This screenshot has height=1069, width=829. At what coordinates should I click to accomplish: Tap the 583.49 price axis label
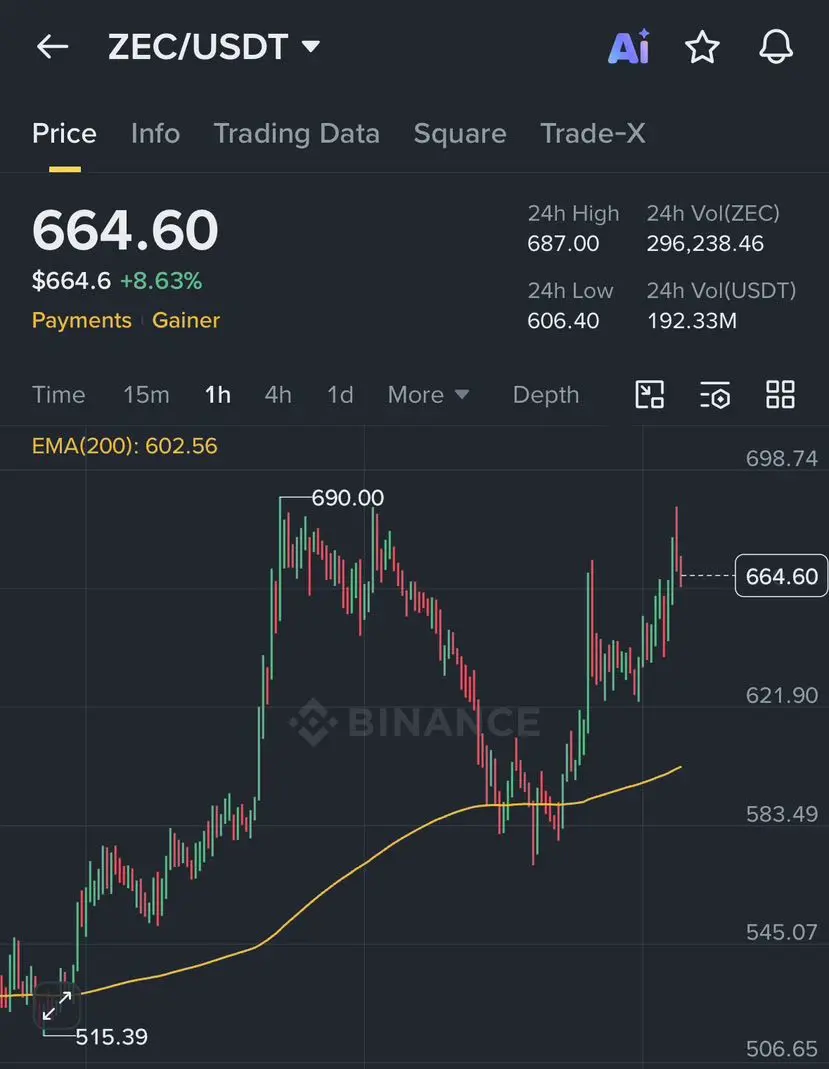point(781,814)
